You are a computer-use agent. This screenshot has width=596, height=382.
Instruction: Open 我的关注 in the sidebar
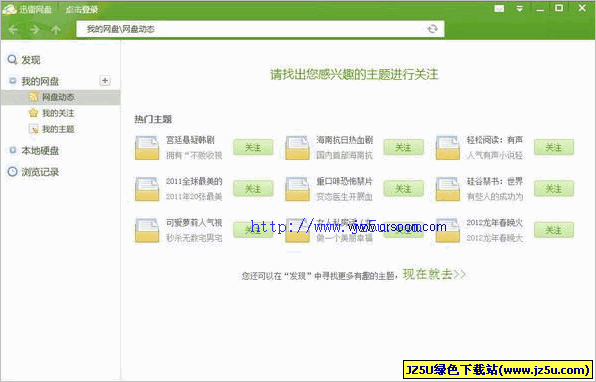click(x=58, y=113)
